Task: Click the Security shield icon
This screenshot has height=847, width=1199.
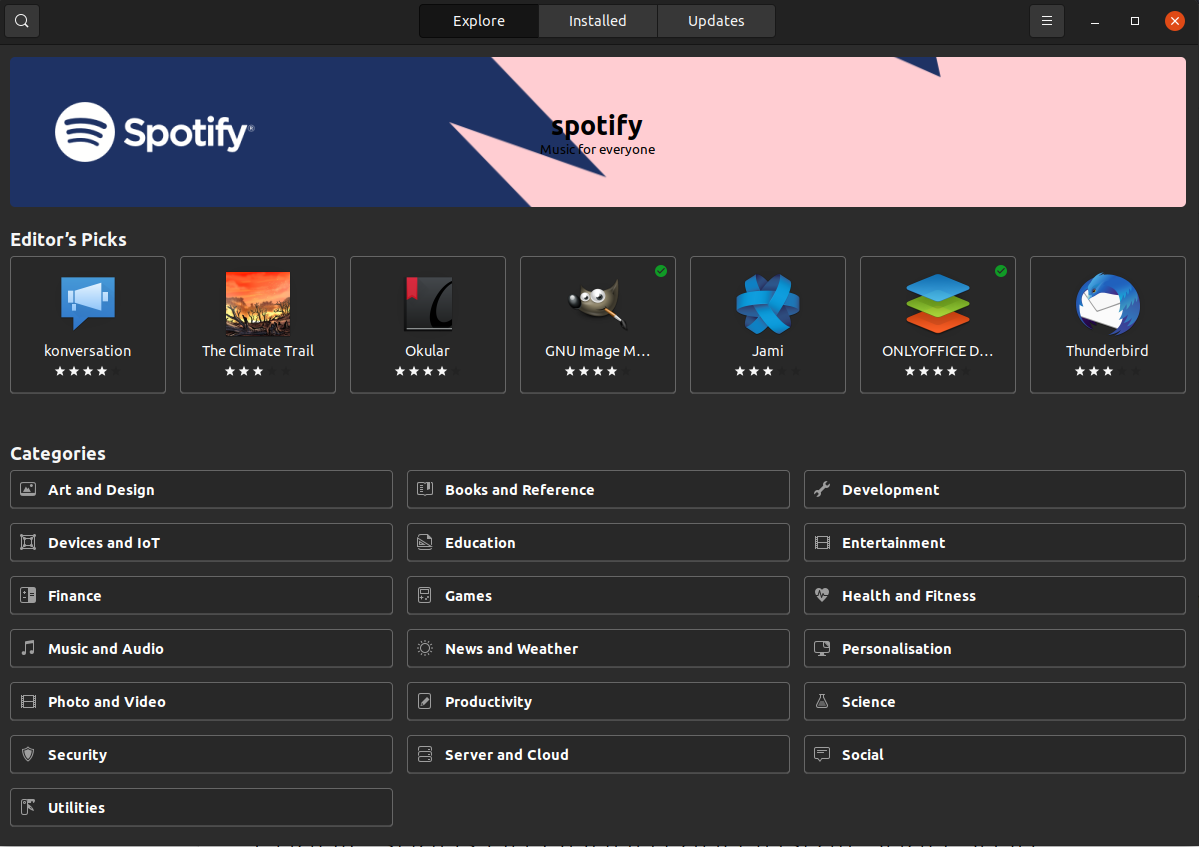Action: click(28, 754)
